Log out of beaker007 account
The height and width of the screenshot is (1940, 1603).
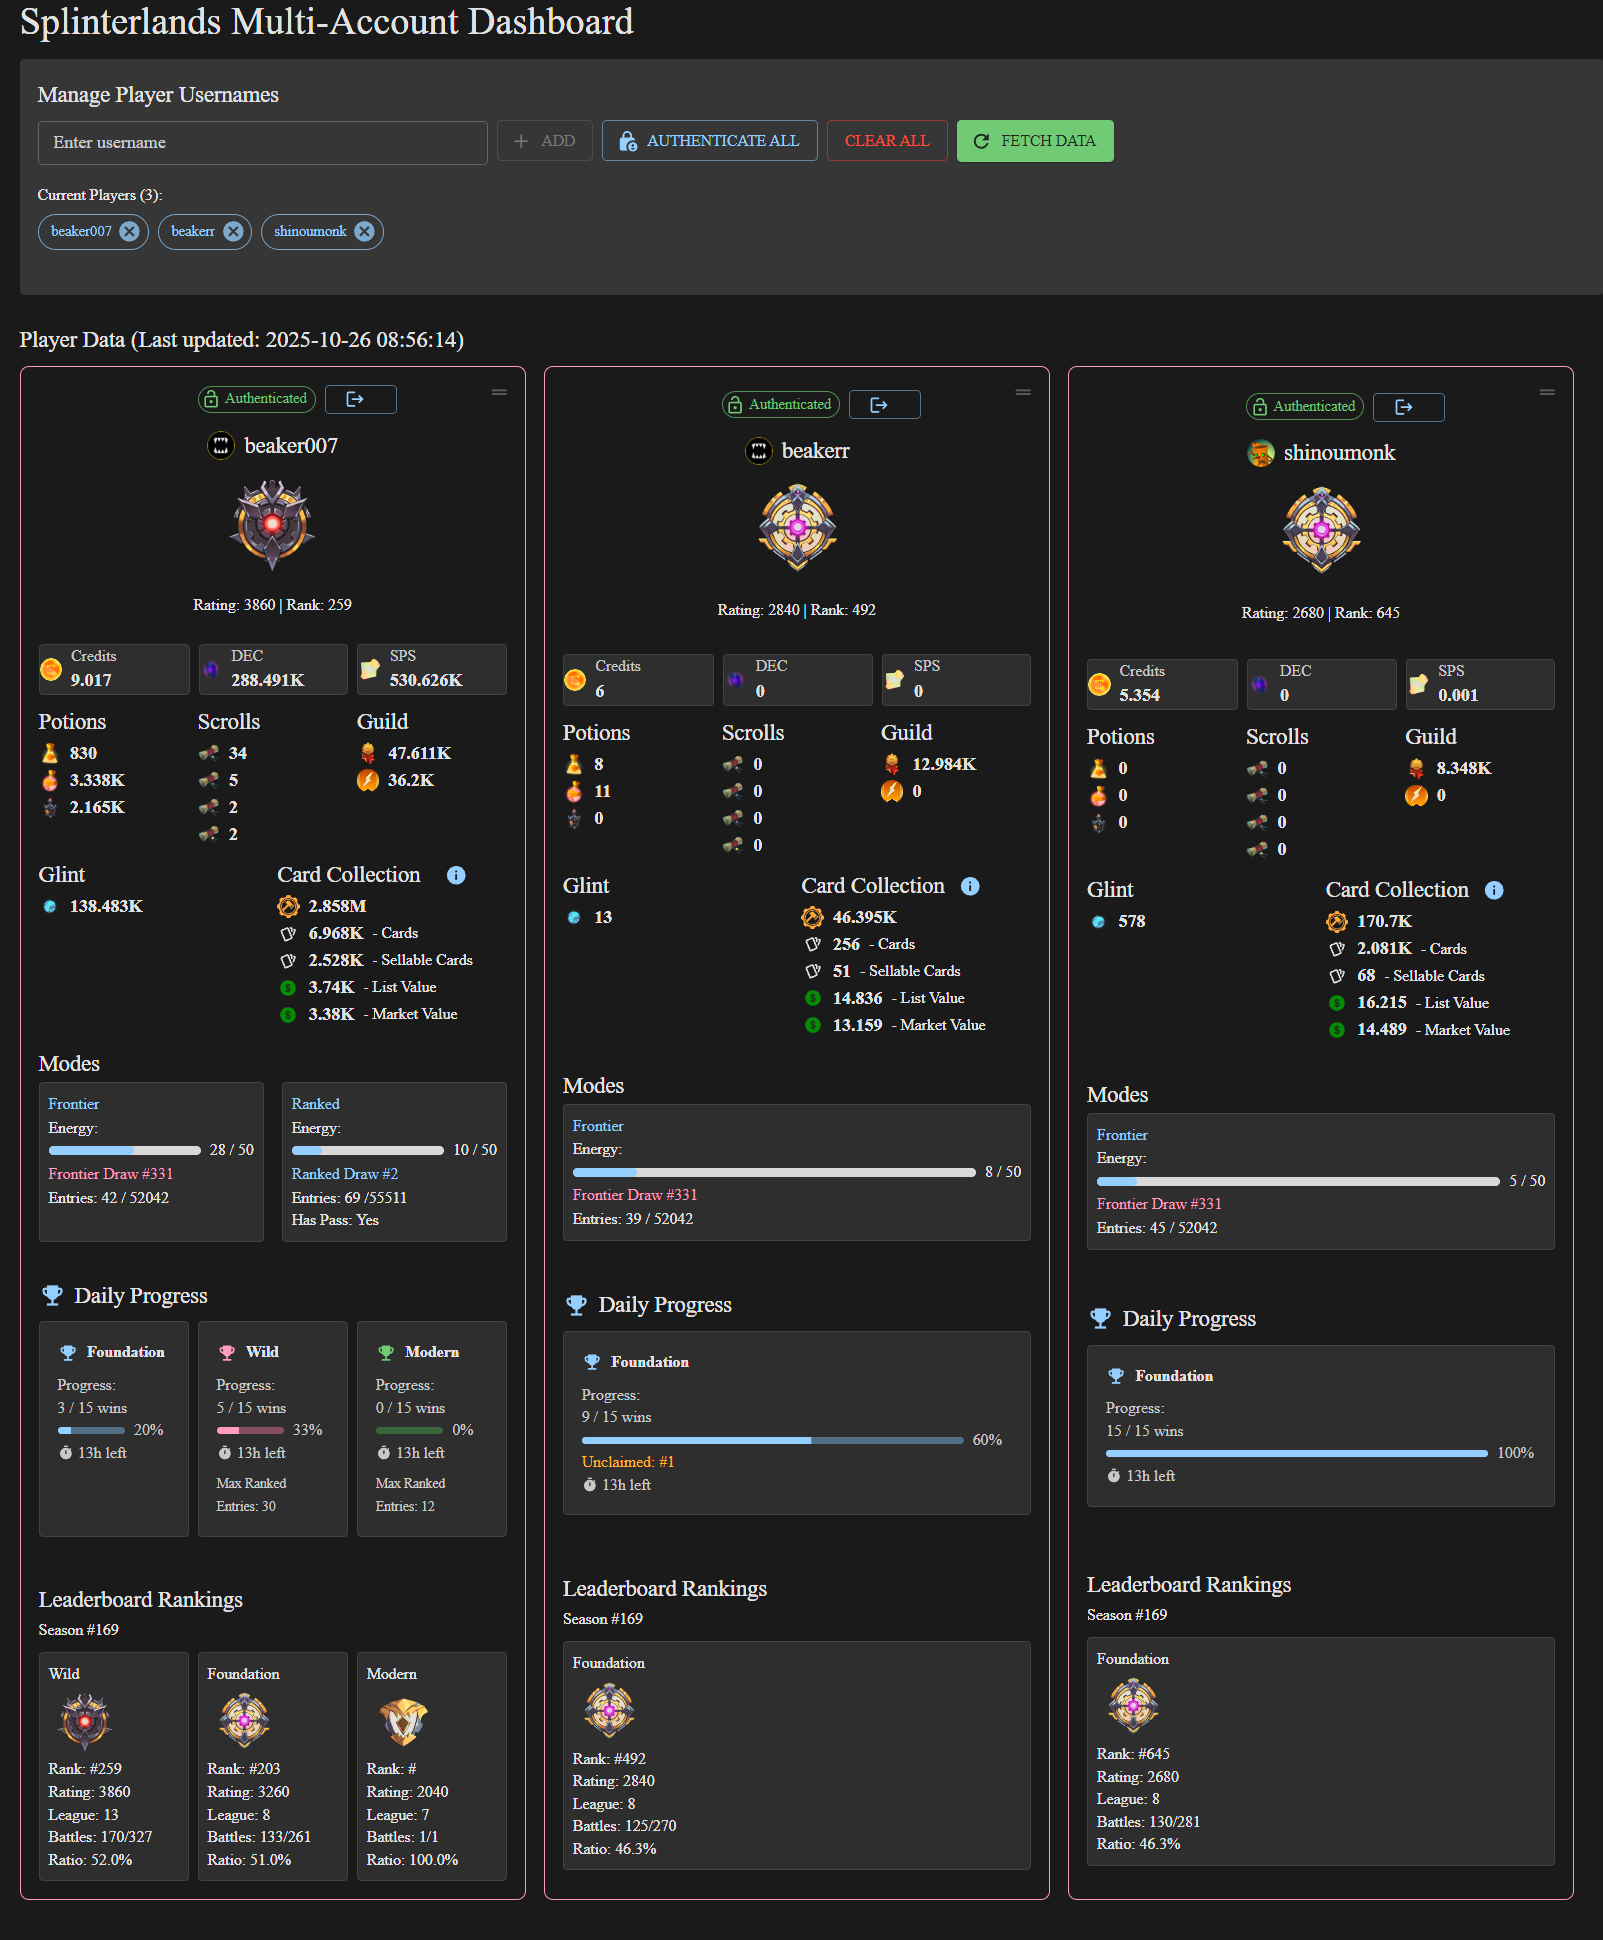(360, 399)
